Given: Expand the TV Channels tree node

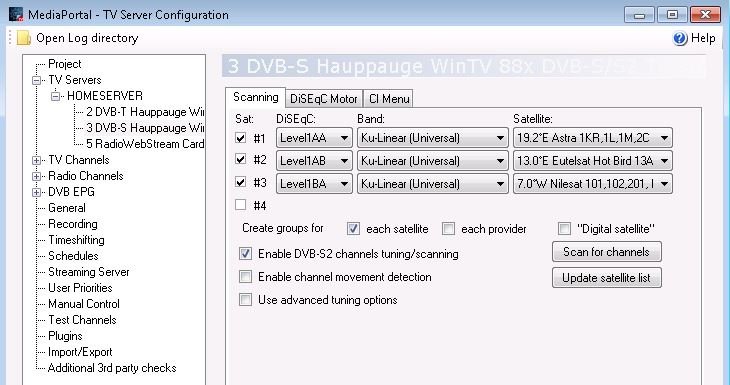Looking at the screenshot, I should click(36, 161).
